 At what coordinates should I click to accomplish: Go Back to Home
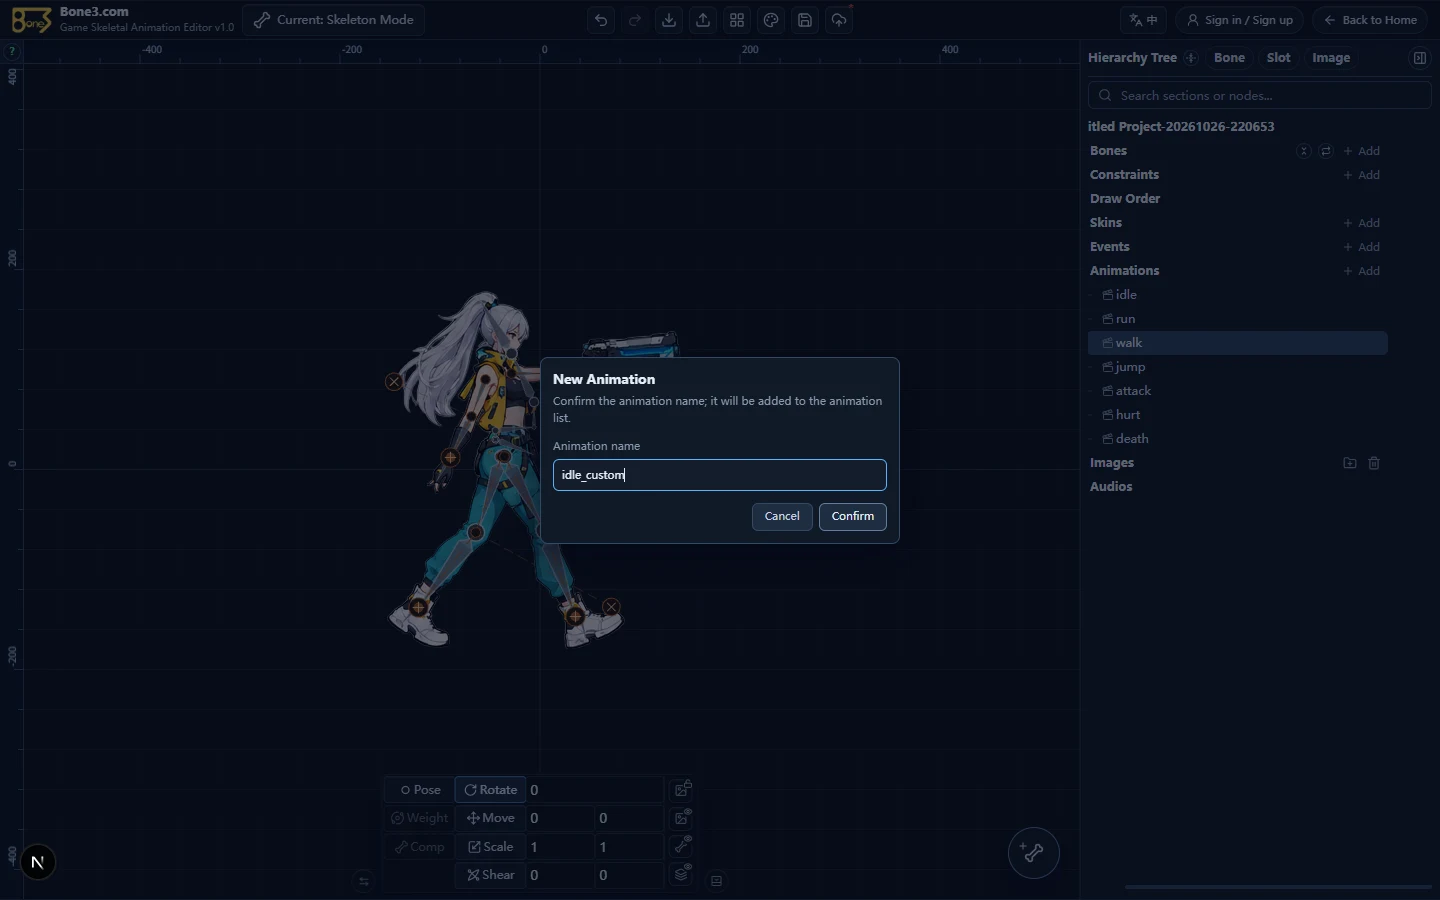(1371, 20)
